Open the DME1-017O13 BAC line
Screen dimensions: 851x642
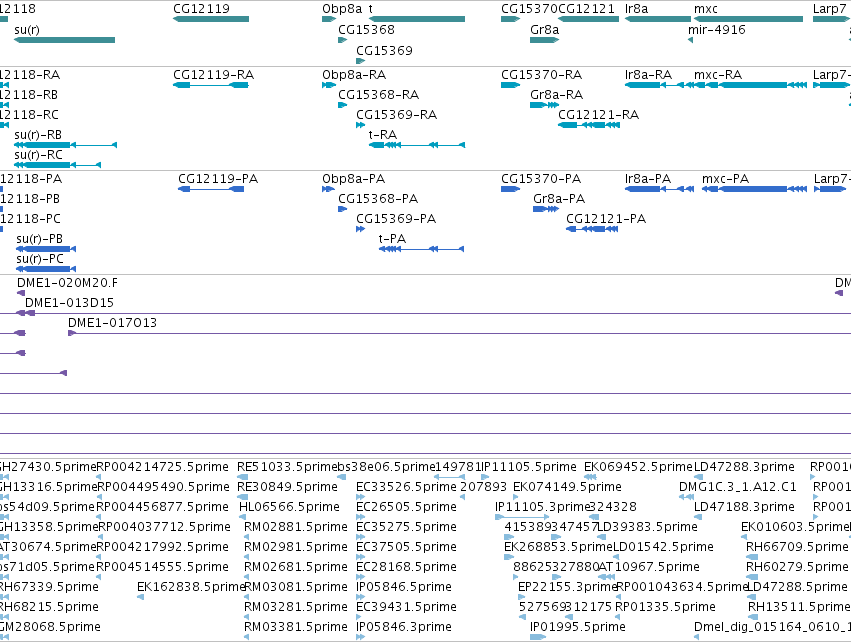click(459, 333)
